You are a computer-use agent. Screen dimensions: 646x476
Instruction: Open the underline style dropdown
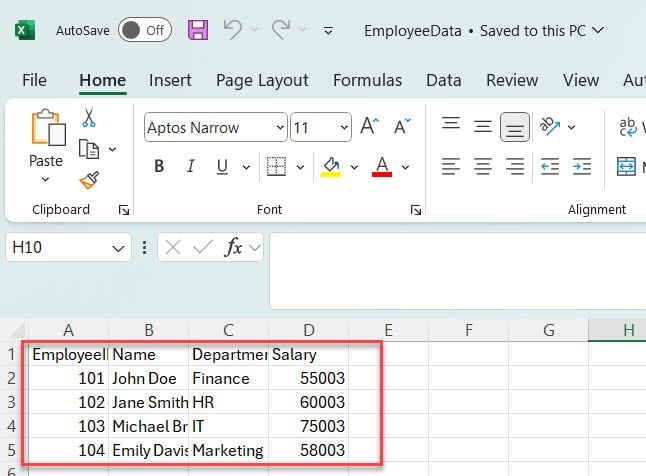246,167
